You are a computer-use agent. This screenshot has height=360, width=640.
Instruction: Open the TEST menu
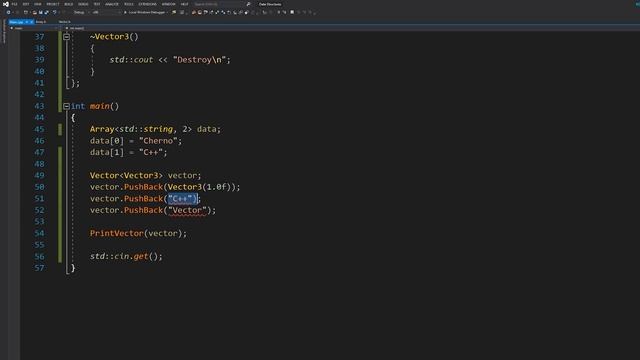(97, 4)
